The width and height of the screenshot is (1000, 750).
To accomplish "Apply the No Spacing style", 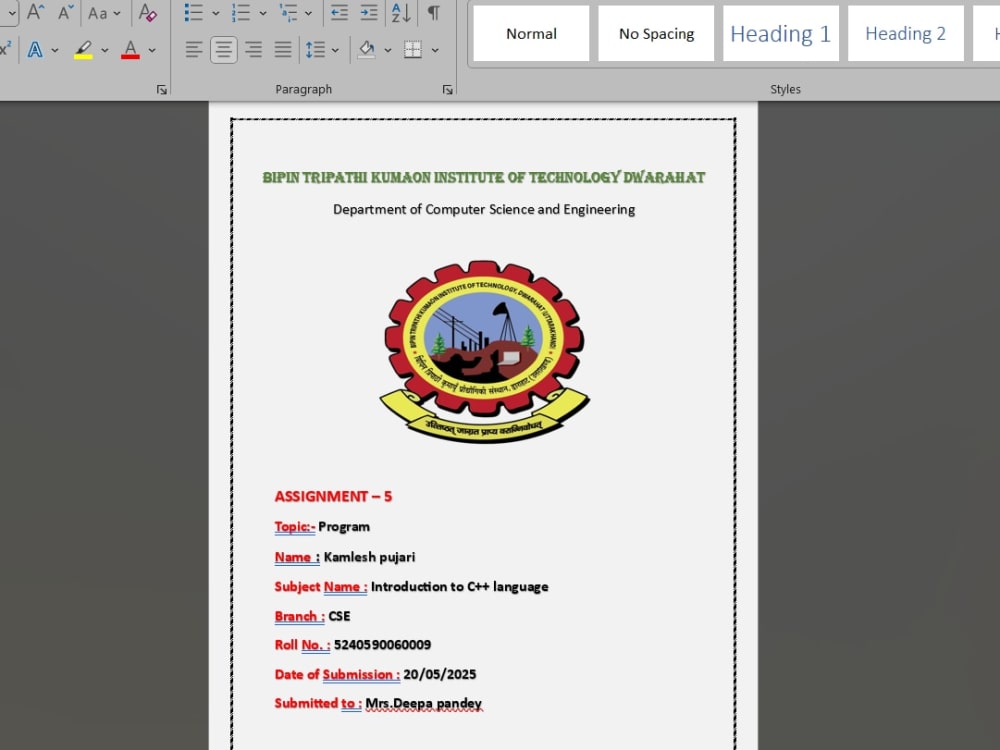I will (656, 34).
